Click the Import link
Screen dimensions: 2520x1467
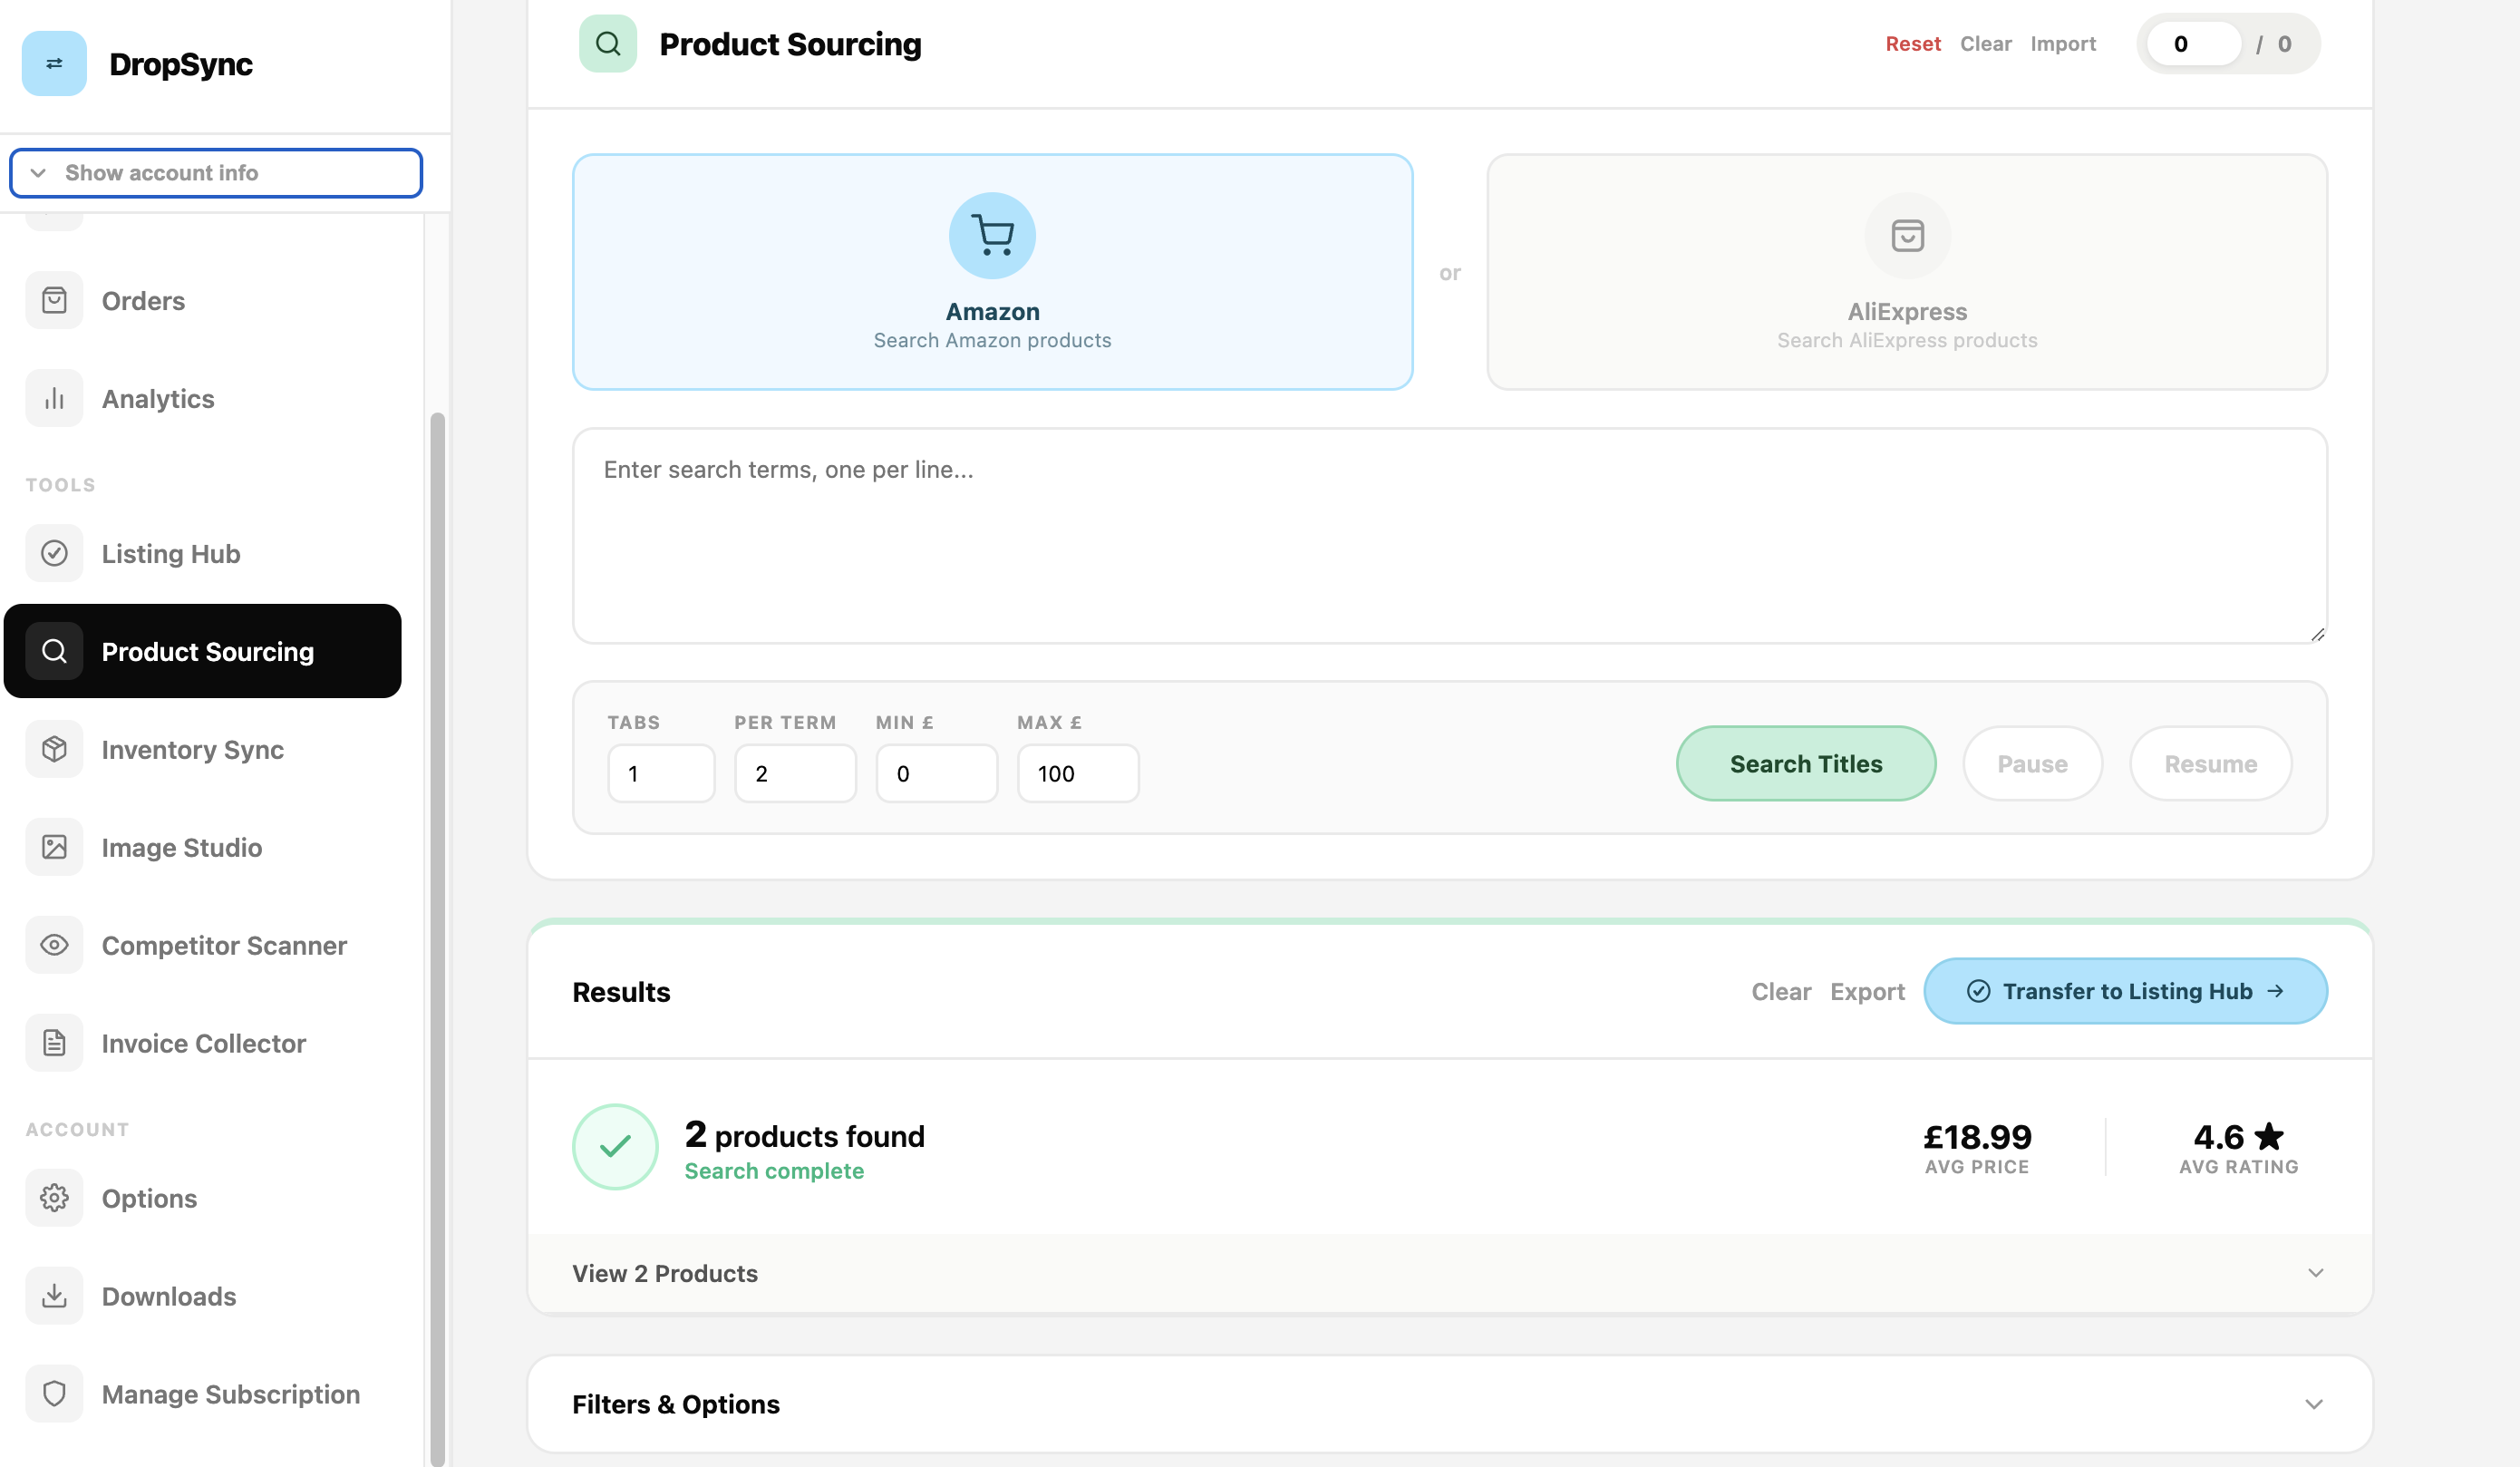(x=2063, y=44)
